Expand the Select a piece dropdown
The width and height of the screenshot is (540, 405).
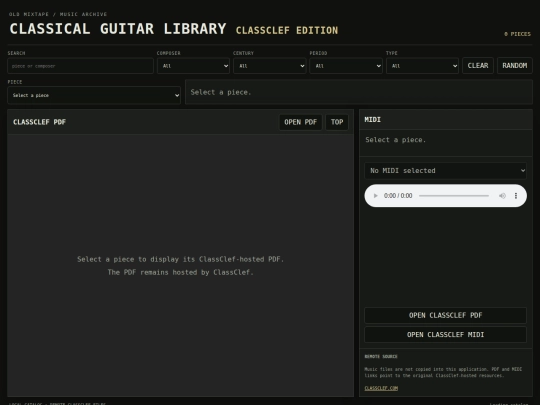[x=94, y=95]
